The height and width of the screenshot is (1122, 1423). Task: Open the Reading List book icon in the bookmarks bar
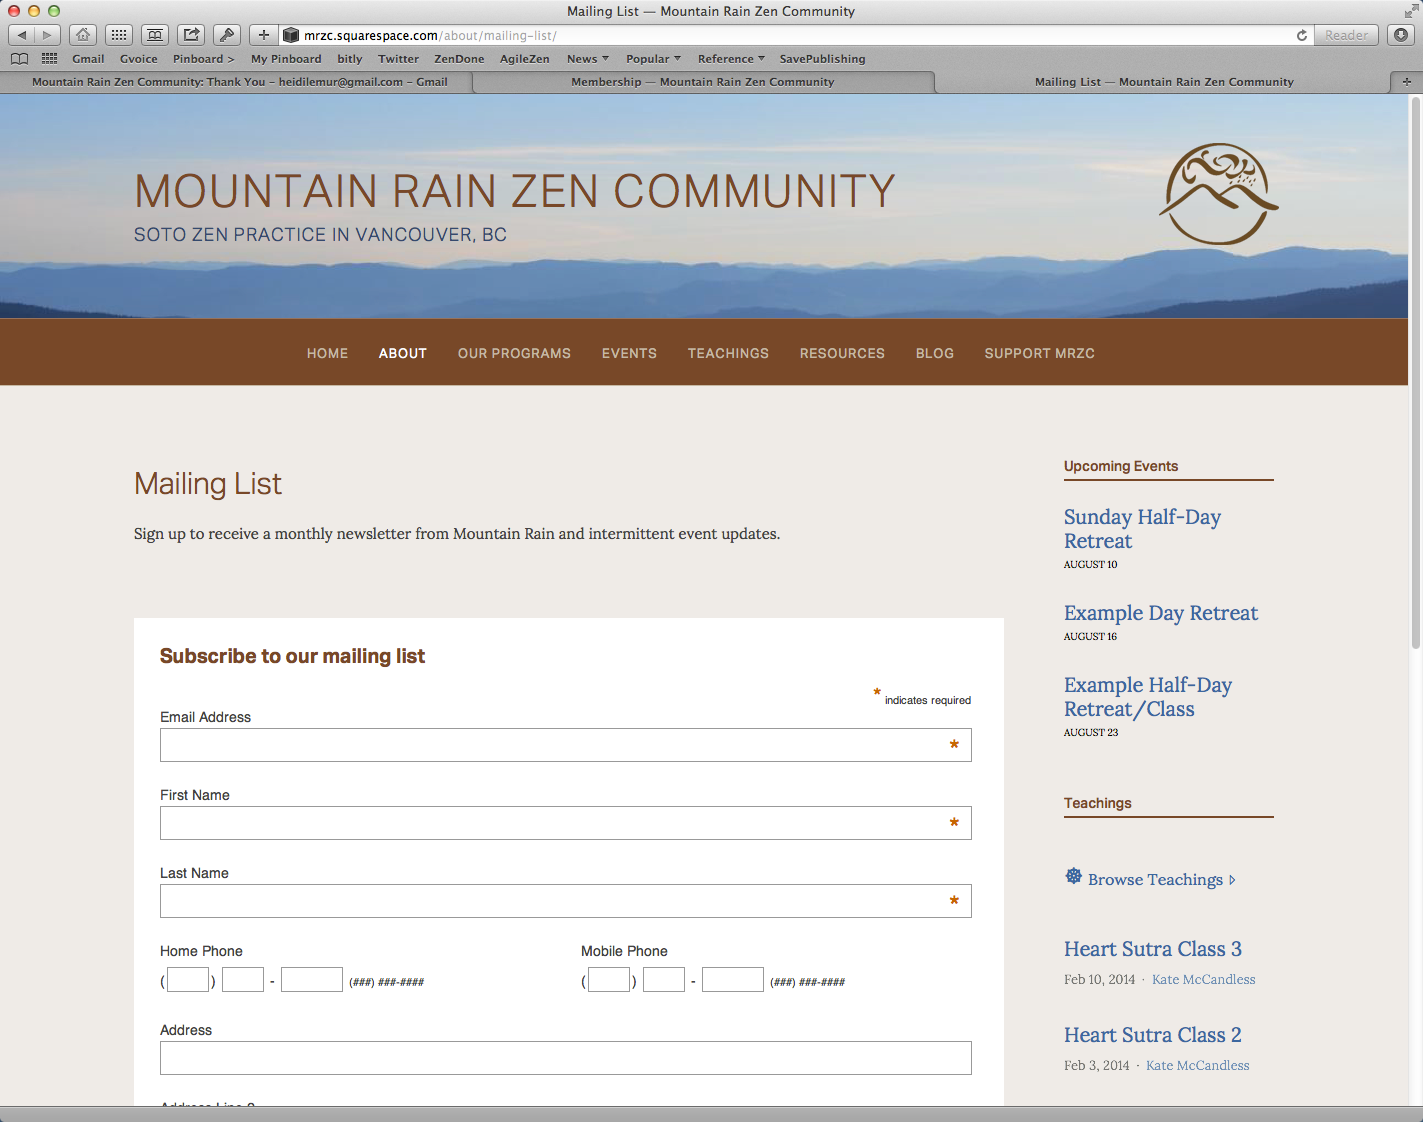[19, 59]
